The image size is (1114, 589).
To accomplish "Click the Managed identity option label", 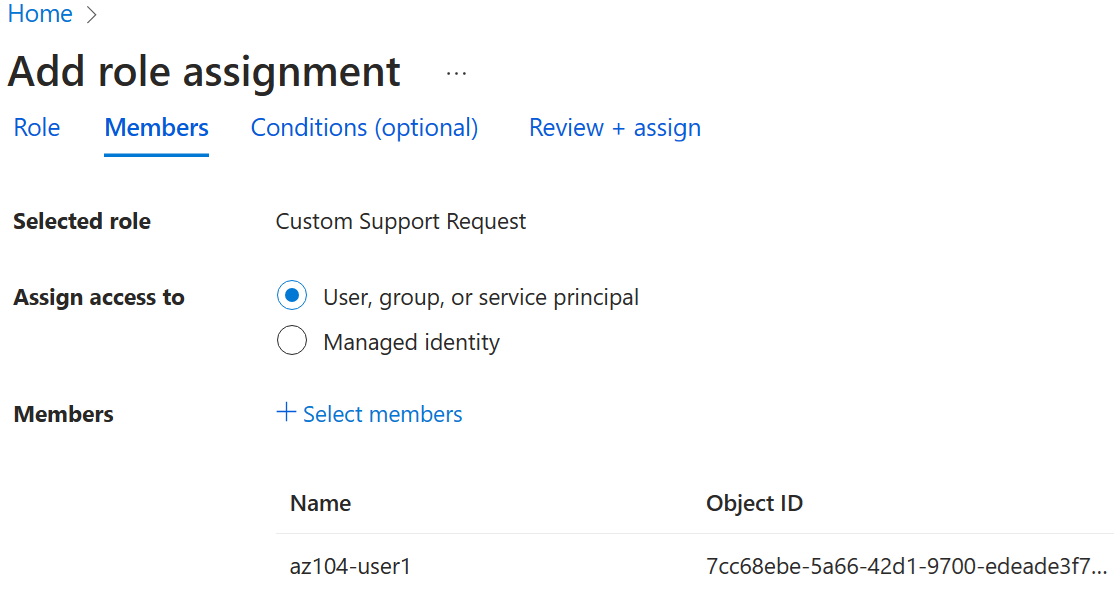I will coord(411,342).
